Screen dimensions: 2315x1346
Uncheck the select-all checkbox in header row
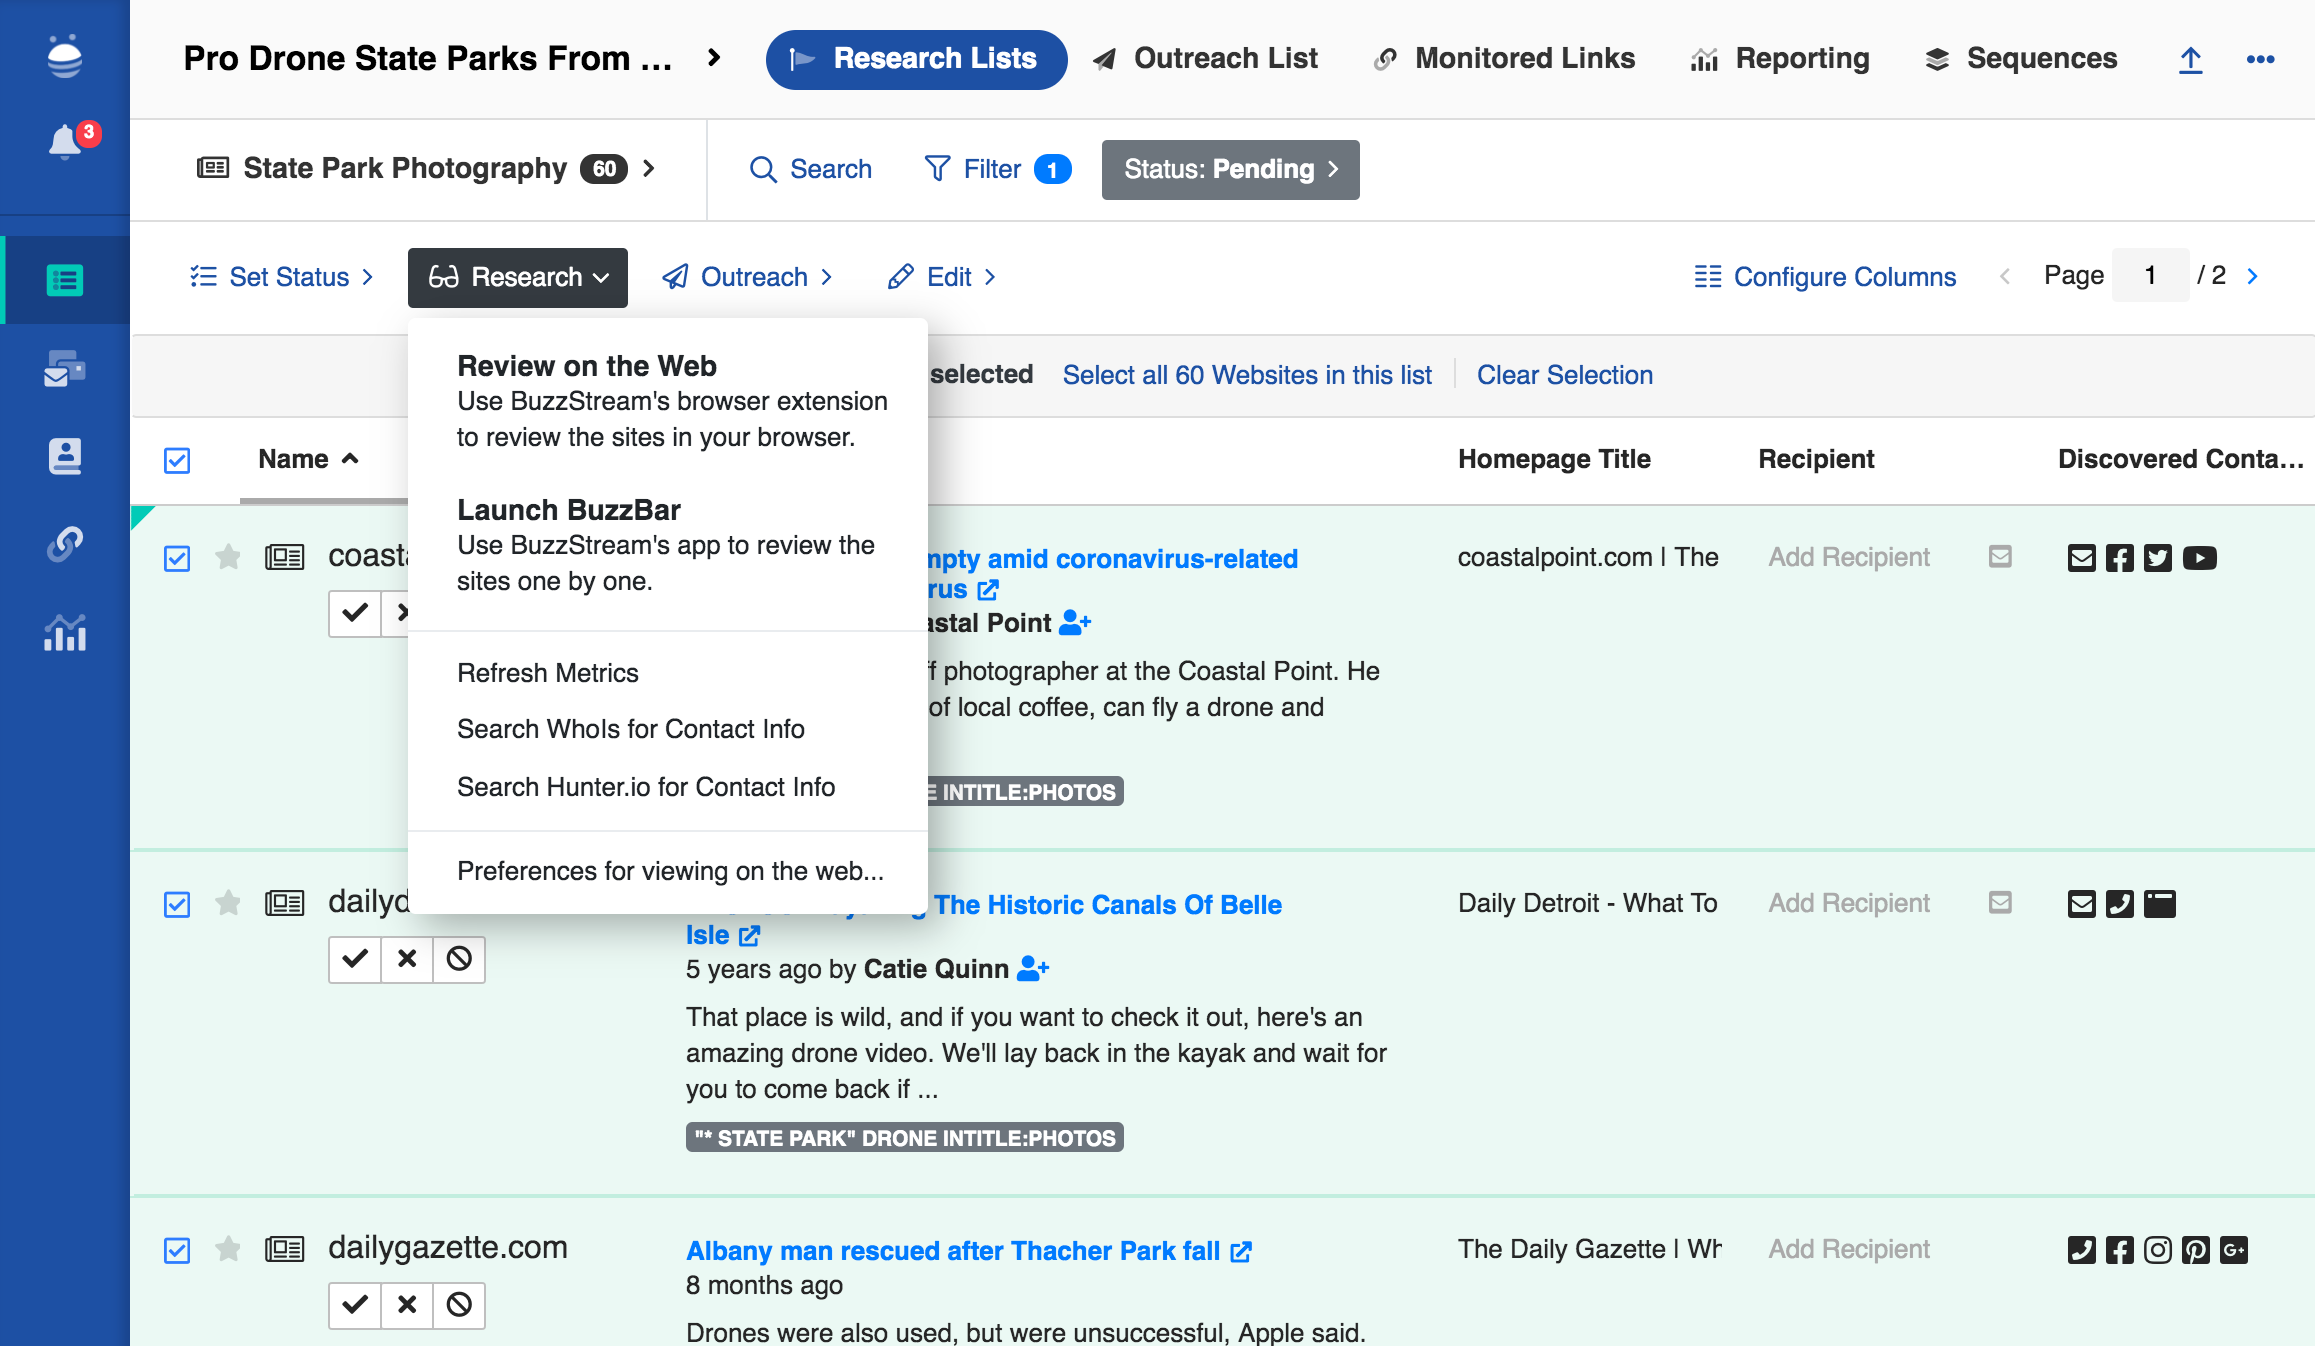pyautogui.click(x=177, y=460)
